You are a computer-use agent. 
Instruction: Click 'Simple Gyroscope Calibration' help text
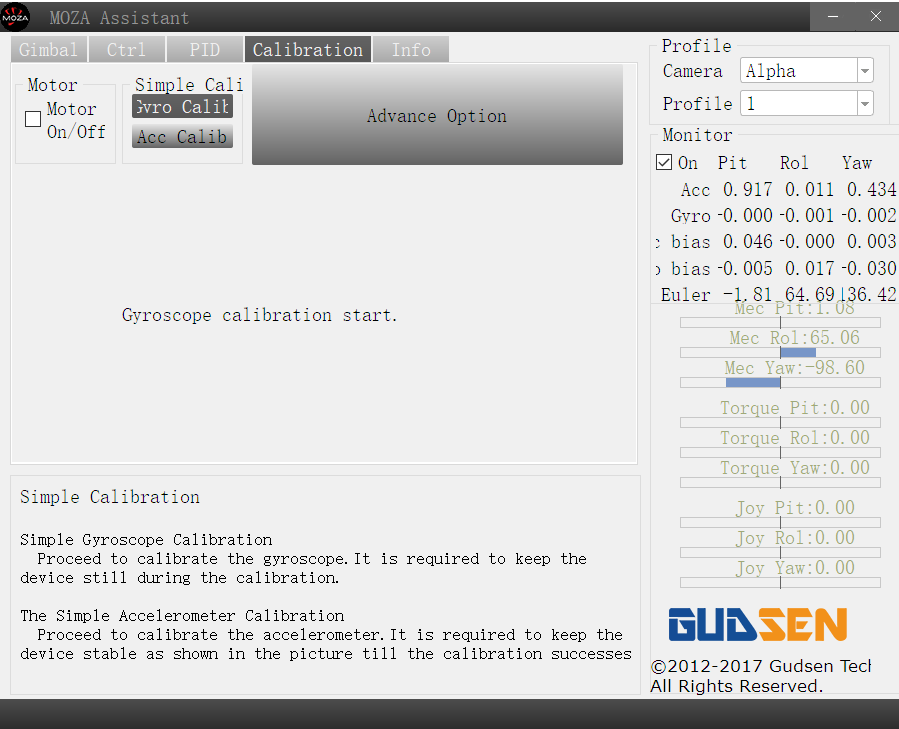pyautogui.click(x=146, y=540)
